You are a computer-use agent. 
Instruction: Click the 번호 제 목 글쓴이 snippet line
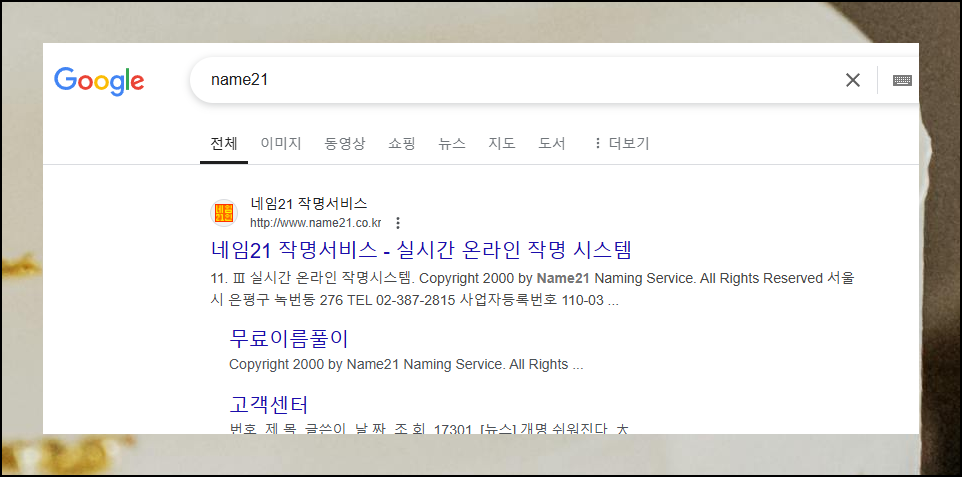pyautogui.click(x=428, y=428)
